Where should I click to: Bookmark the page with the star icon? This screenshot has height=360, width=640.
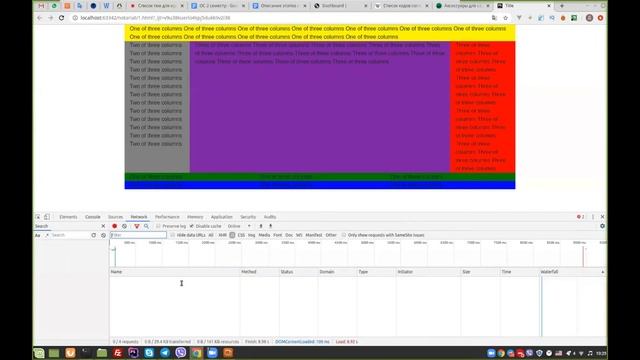[505, 18]
